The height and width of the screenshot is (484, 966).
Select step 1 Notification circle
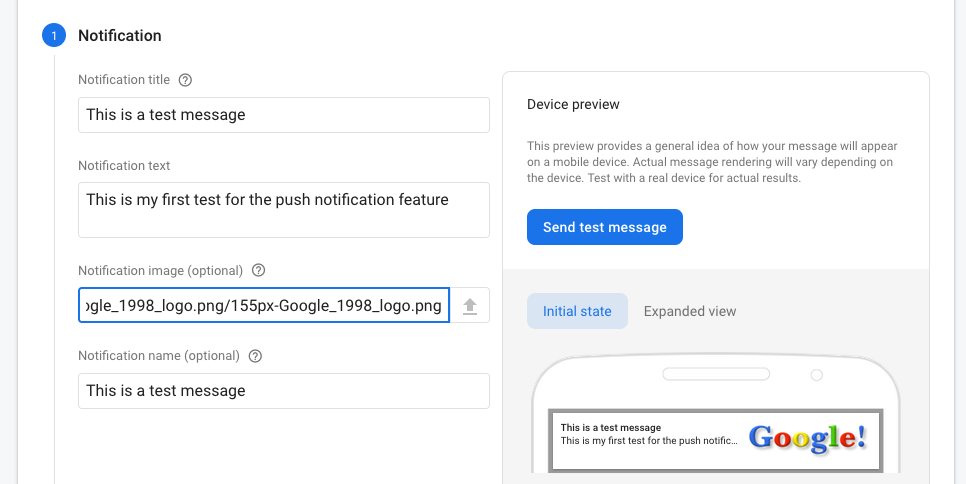pyautogui.click(x=54, y=36)
